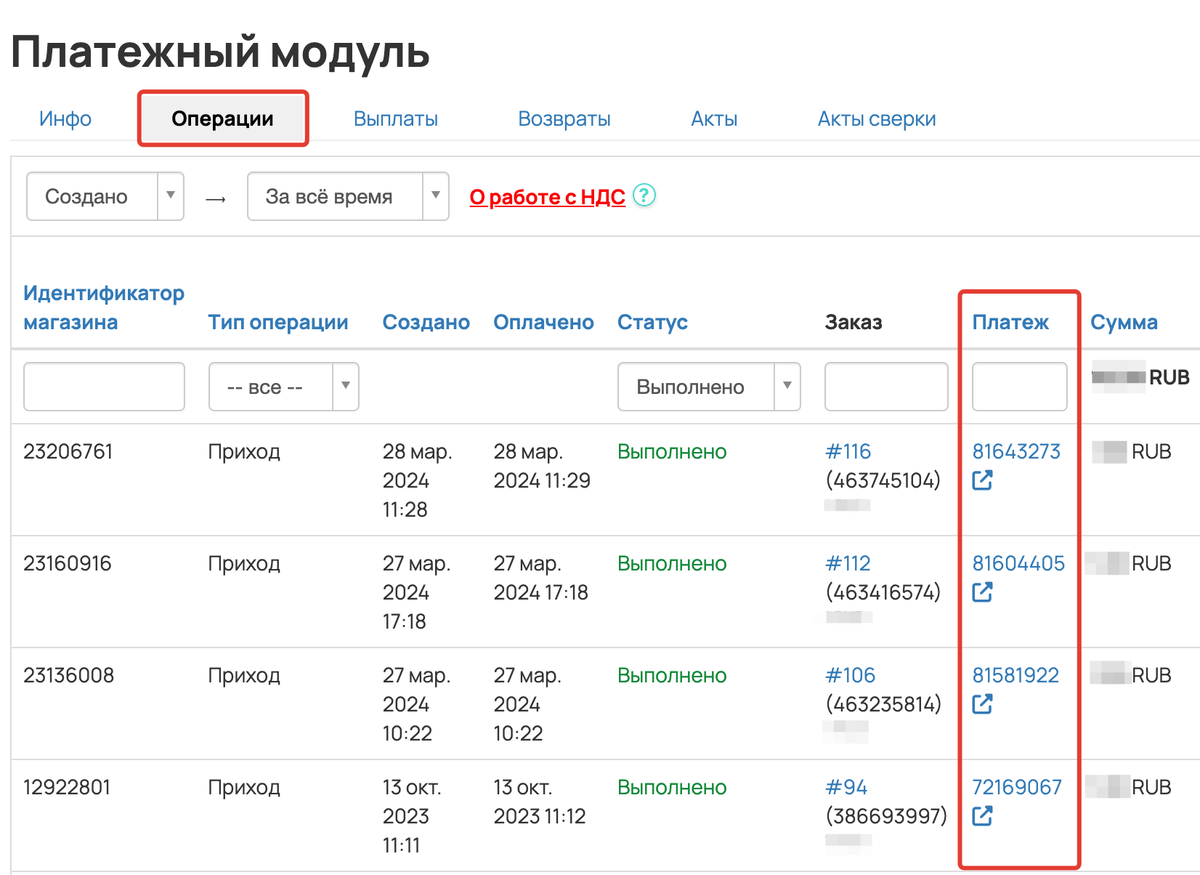Open order link #112
The width and height of the screenshot is (1200, 875).
coord(848,563)
